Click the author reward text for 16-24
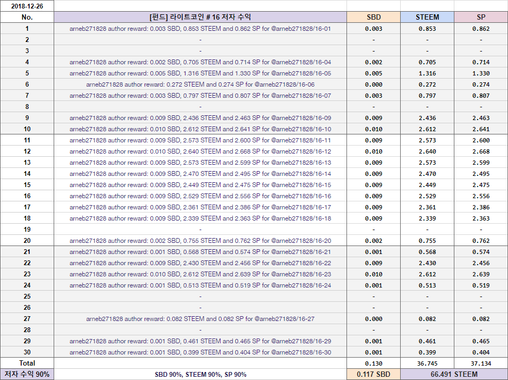 click(200, 285)
